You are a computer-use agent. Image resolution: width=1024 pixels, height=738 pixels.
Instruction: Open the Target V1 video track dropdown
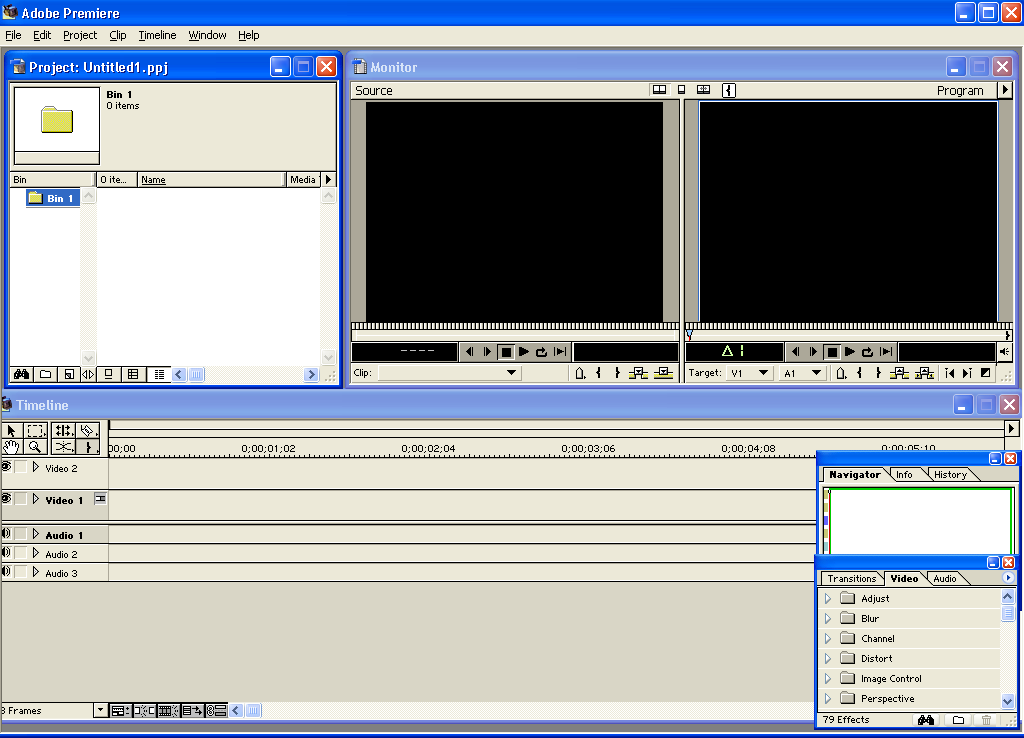tap(749, 373)
